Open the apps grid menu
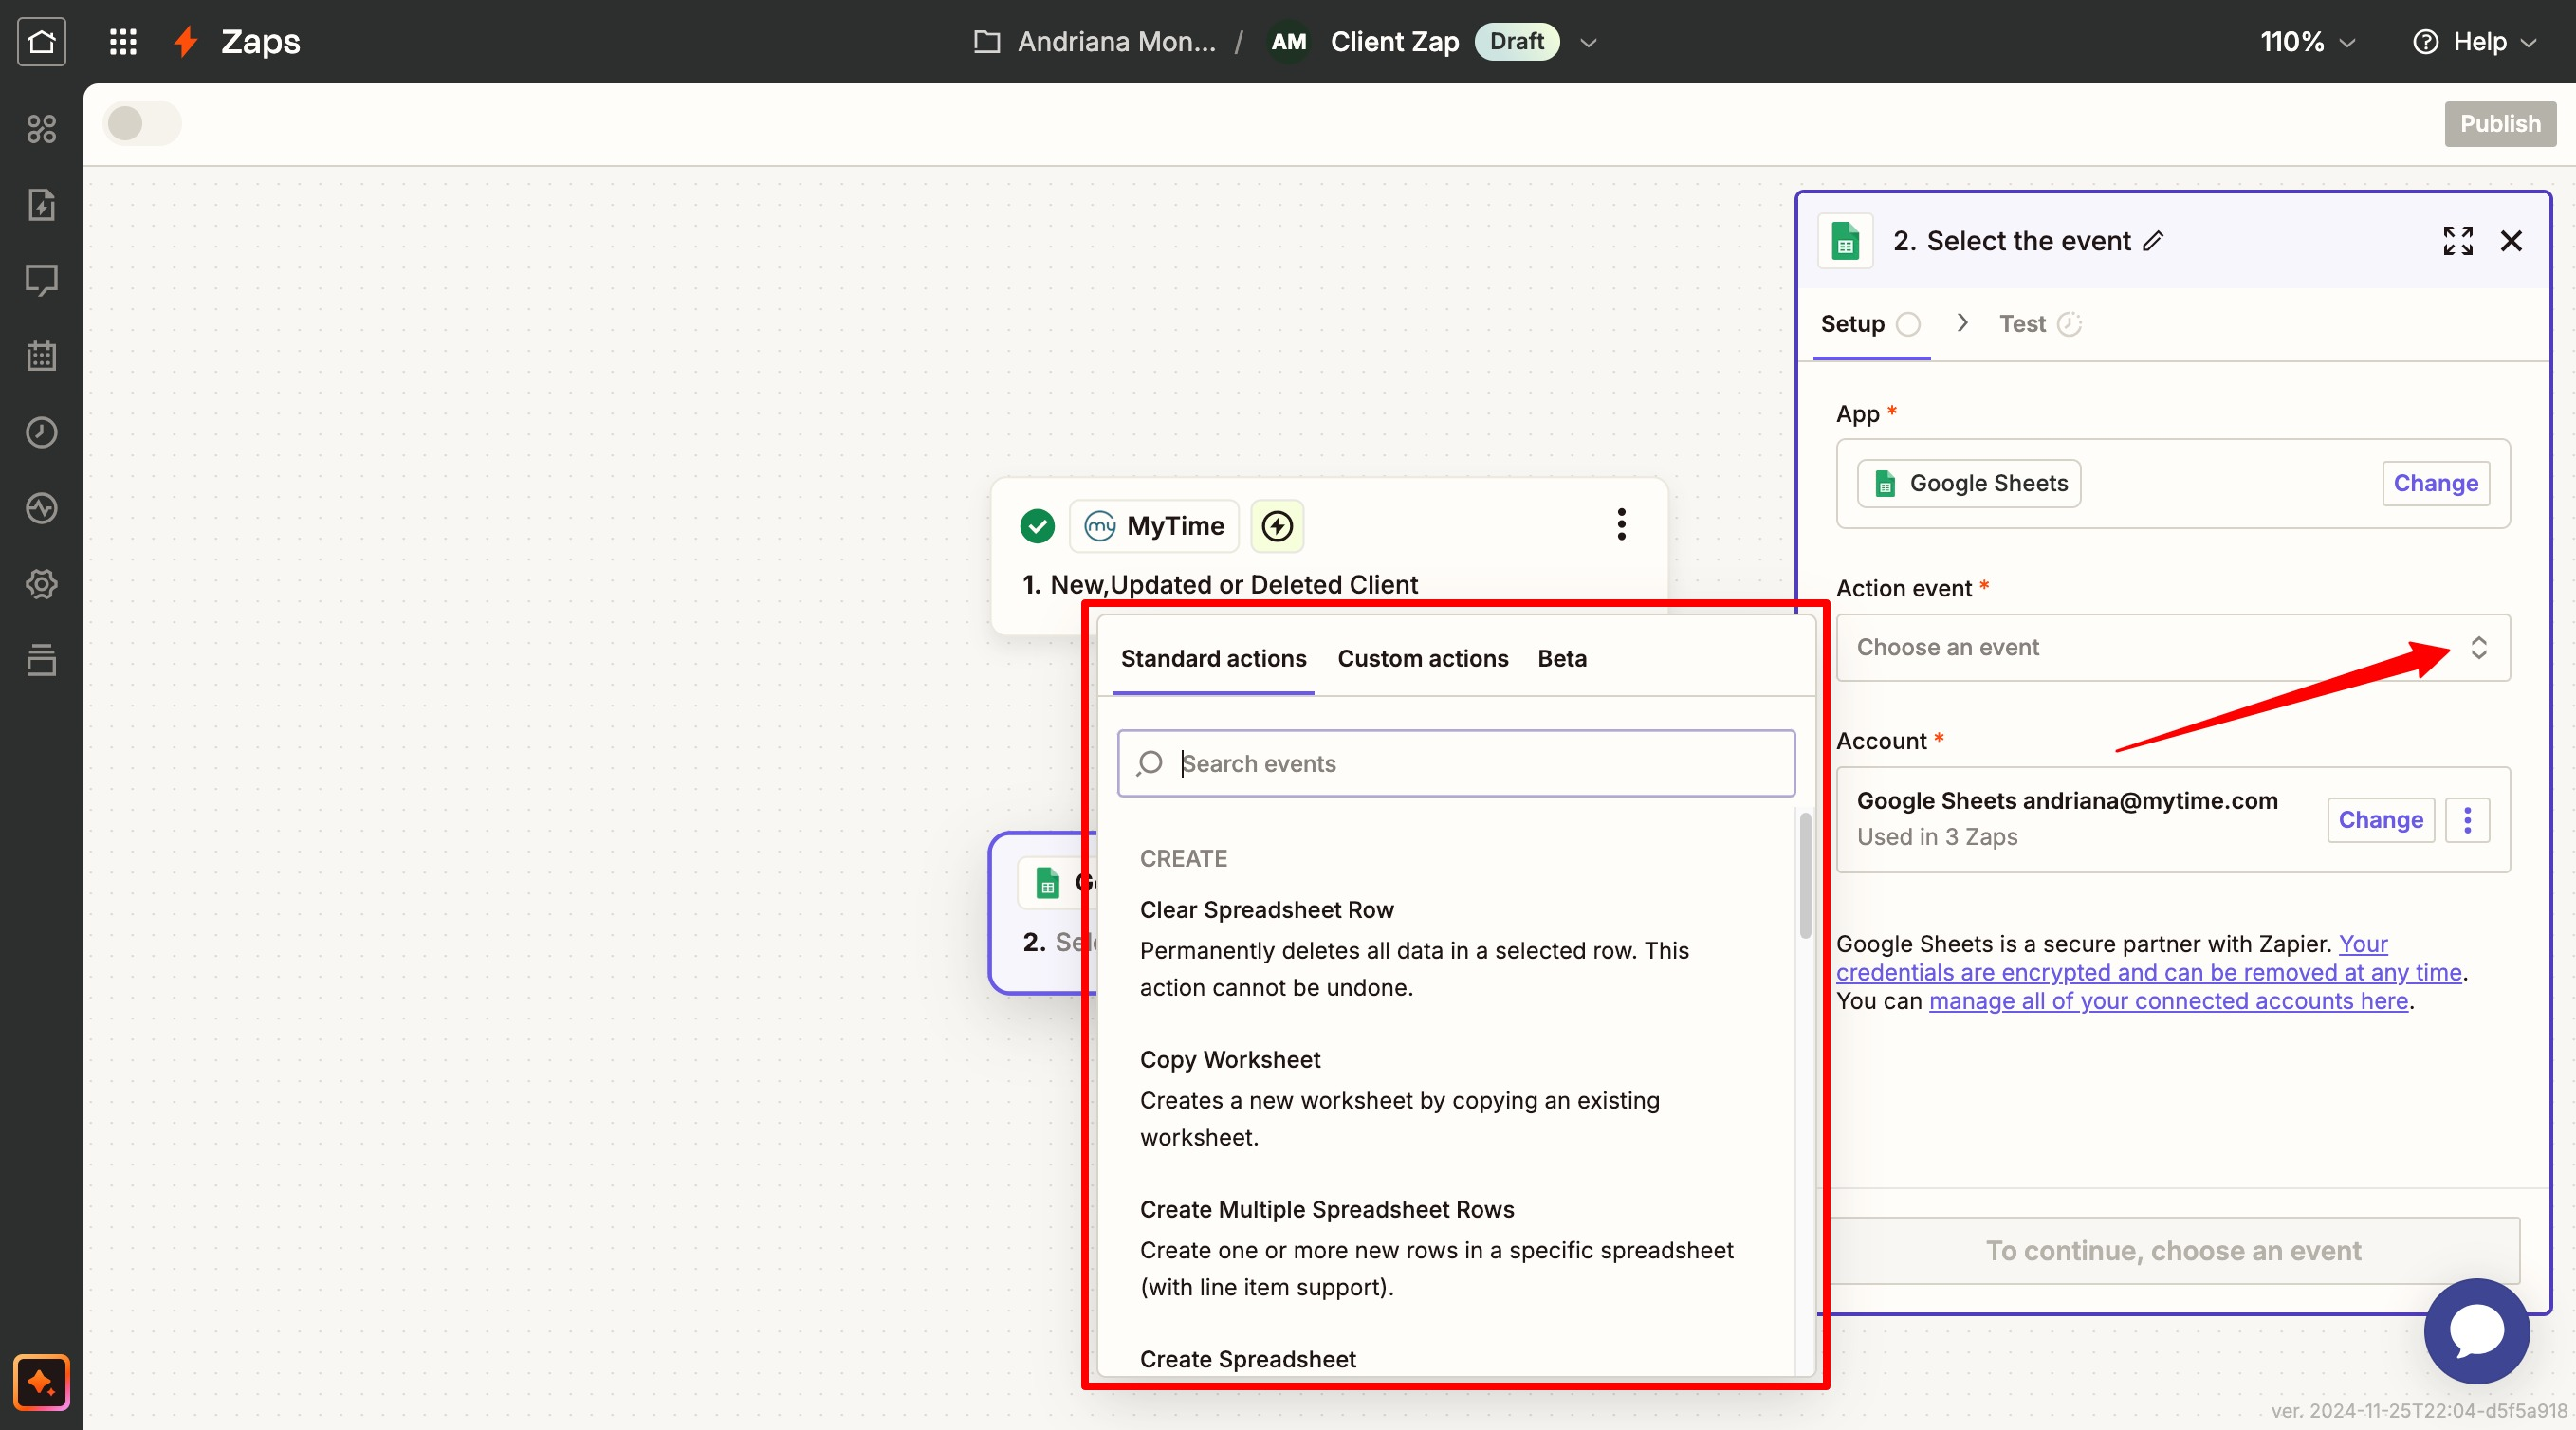Viewport: 2576px width, 1430px height. point(123,41)
